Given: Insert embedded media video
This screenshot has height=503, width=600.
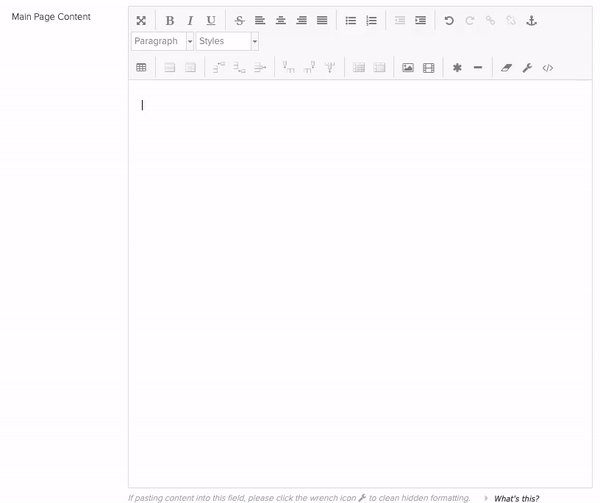Looking at the screenshot, I should tap(429, 68).
